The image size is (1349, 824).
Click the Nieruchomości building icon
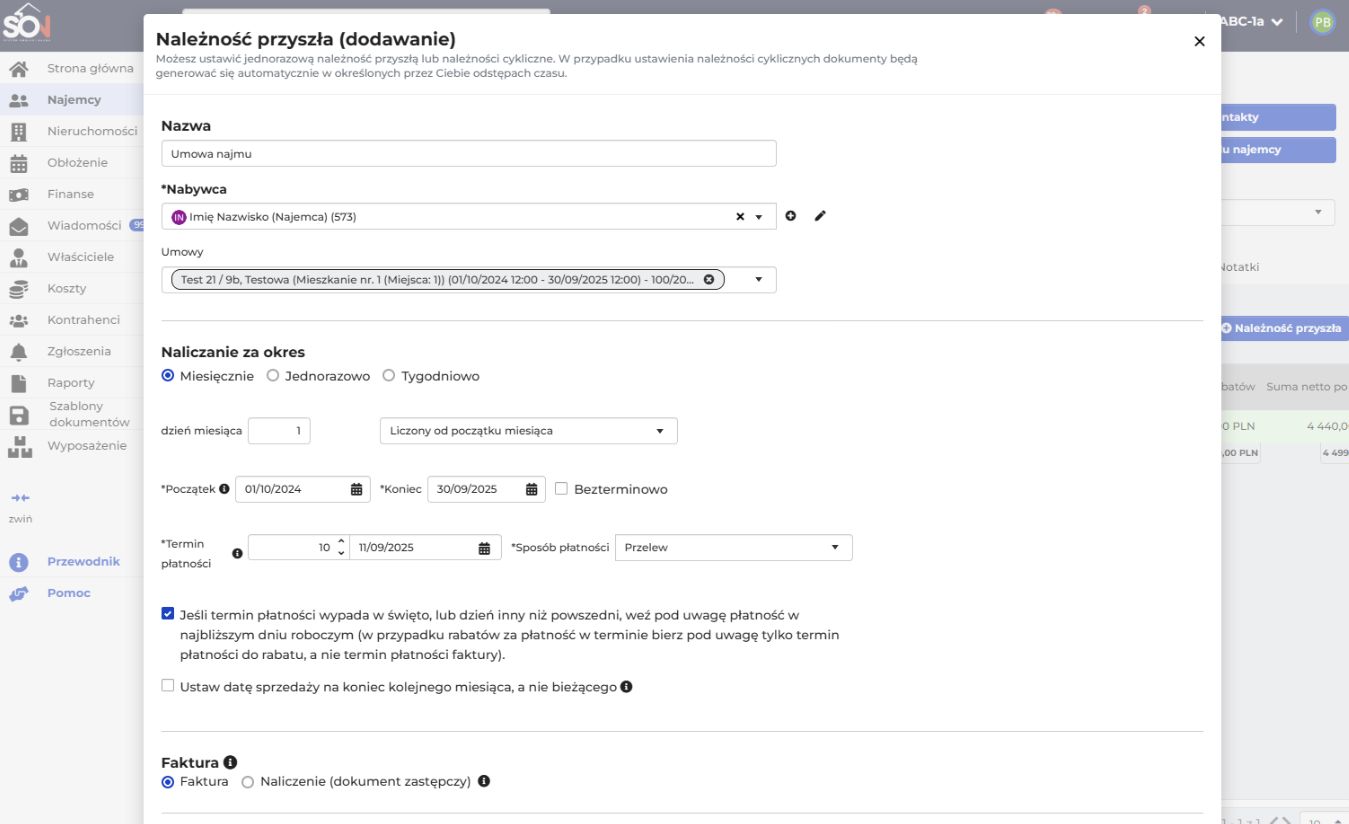tap(18, 131)
